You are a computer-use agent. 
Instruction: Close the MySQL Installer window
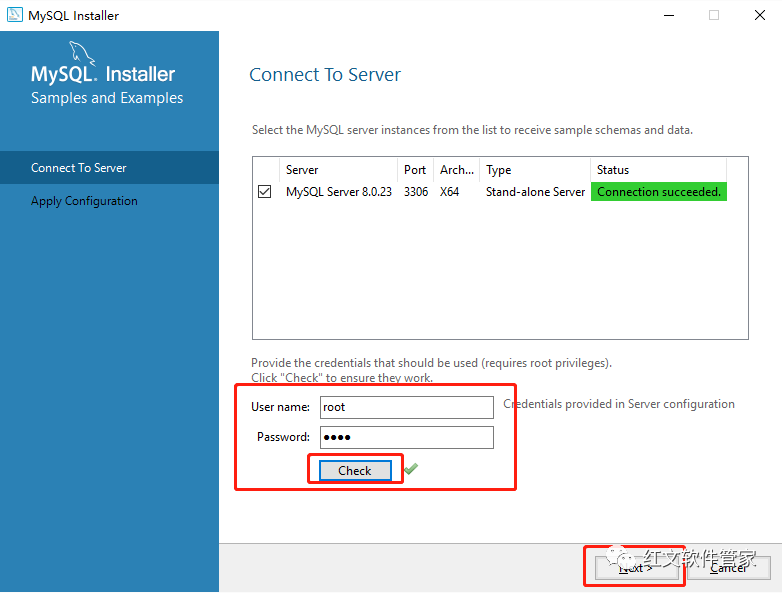[x=760, y=15]
